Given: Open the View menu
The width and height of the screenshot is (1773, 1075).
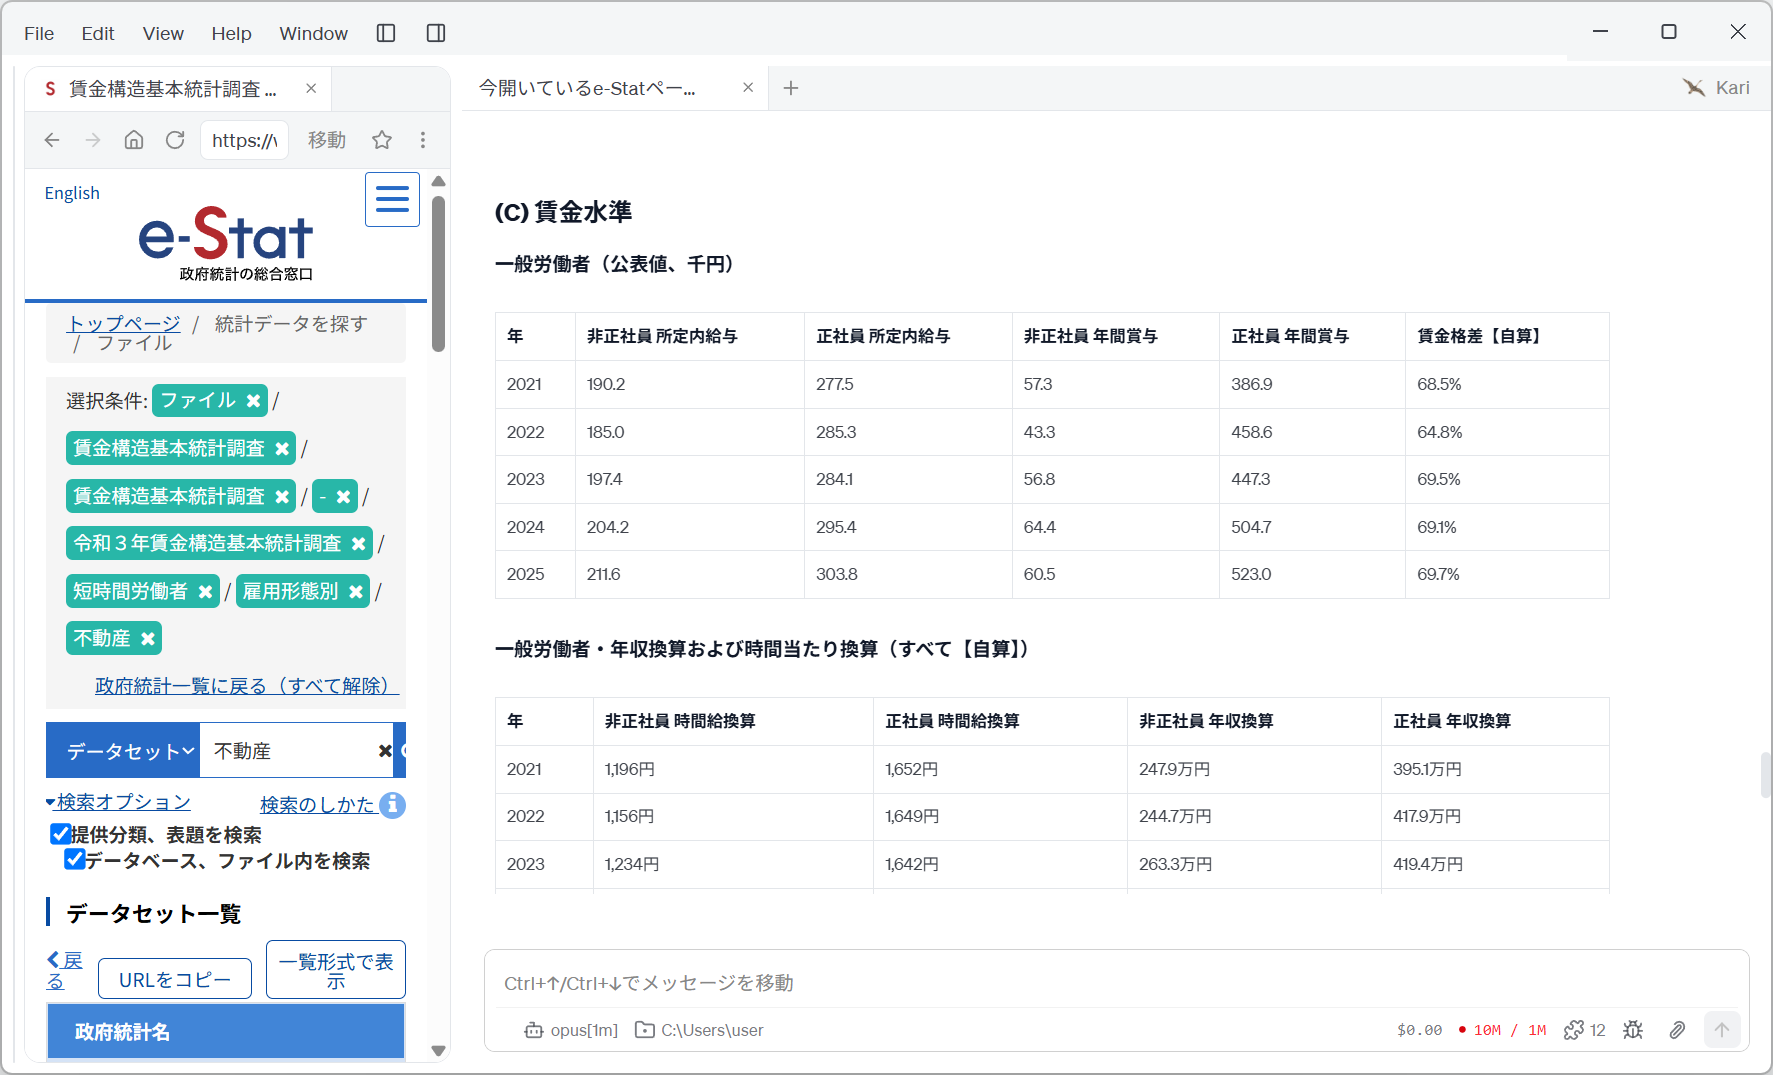Looking at the screenshot, I should point(163,33).
